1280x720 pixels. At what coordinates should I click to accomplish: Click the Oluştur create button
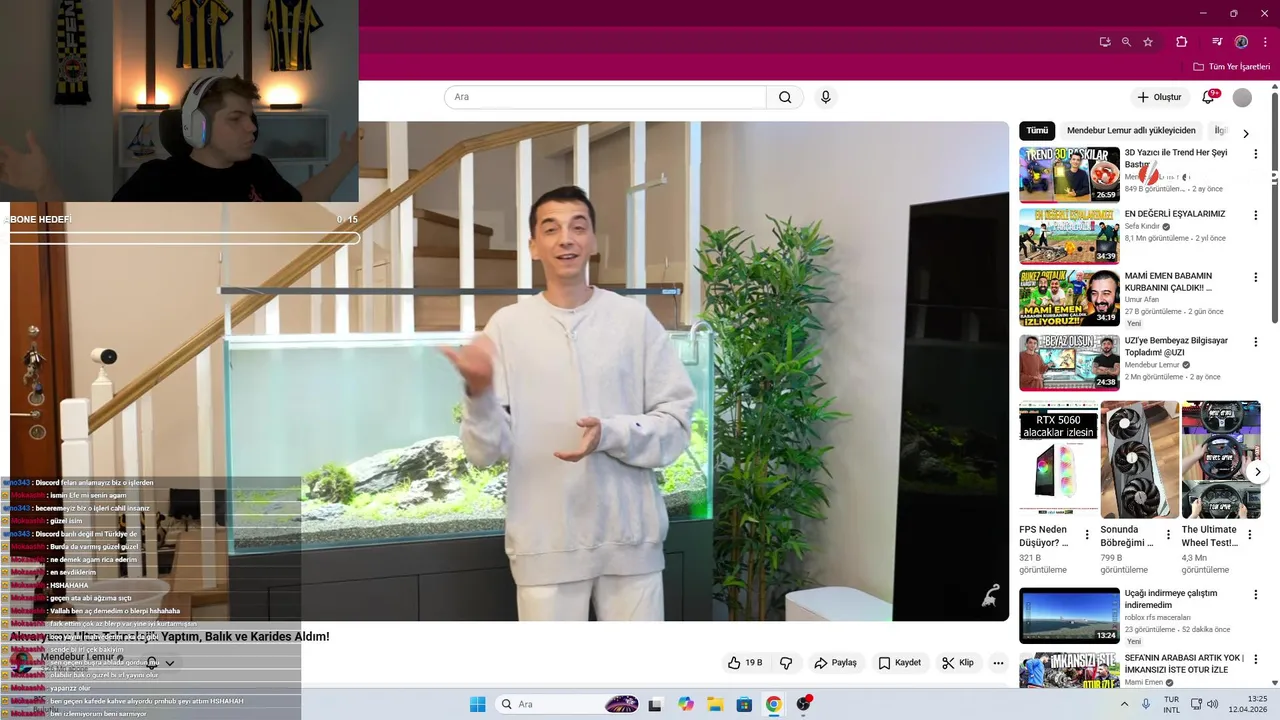click(x=1159, y=97)
